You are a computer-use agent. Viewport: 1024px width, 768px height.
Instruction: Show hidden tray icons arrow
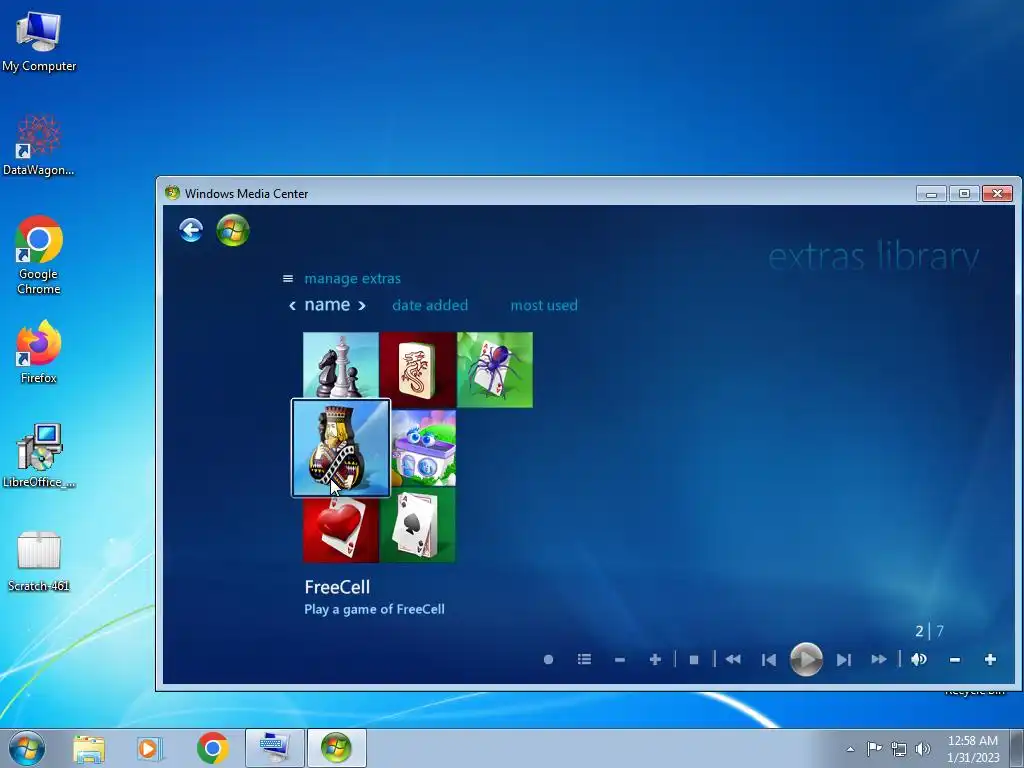coord(850,749)
